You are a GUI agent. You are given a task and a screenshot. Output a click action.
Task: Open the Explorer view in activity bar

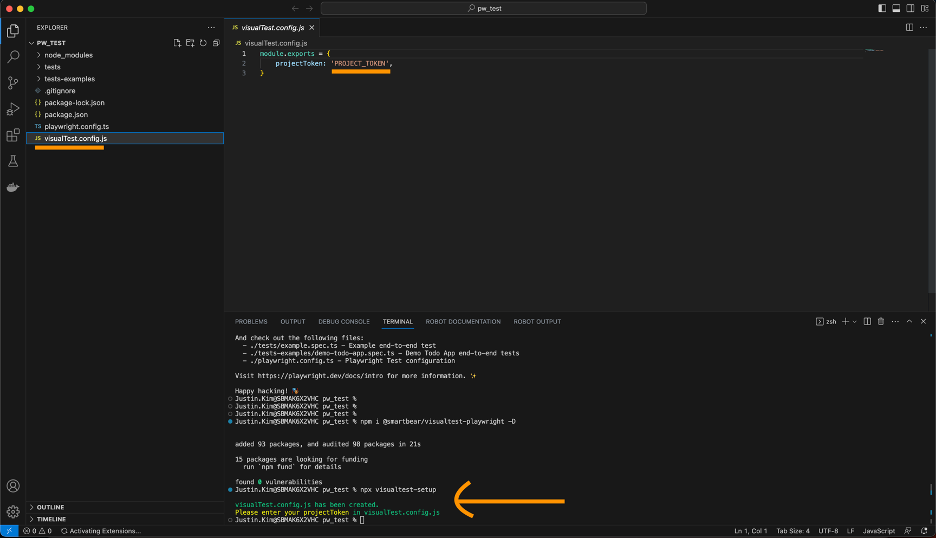13,30
